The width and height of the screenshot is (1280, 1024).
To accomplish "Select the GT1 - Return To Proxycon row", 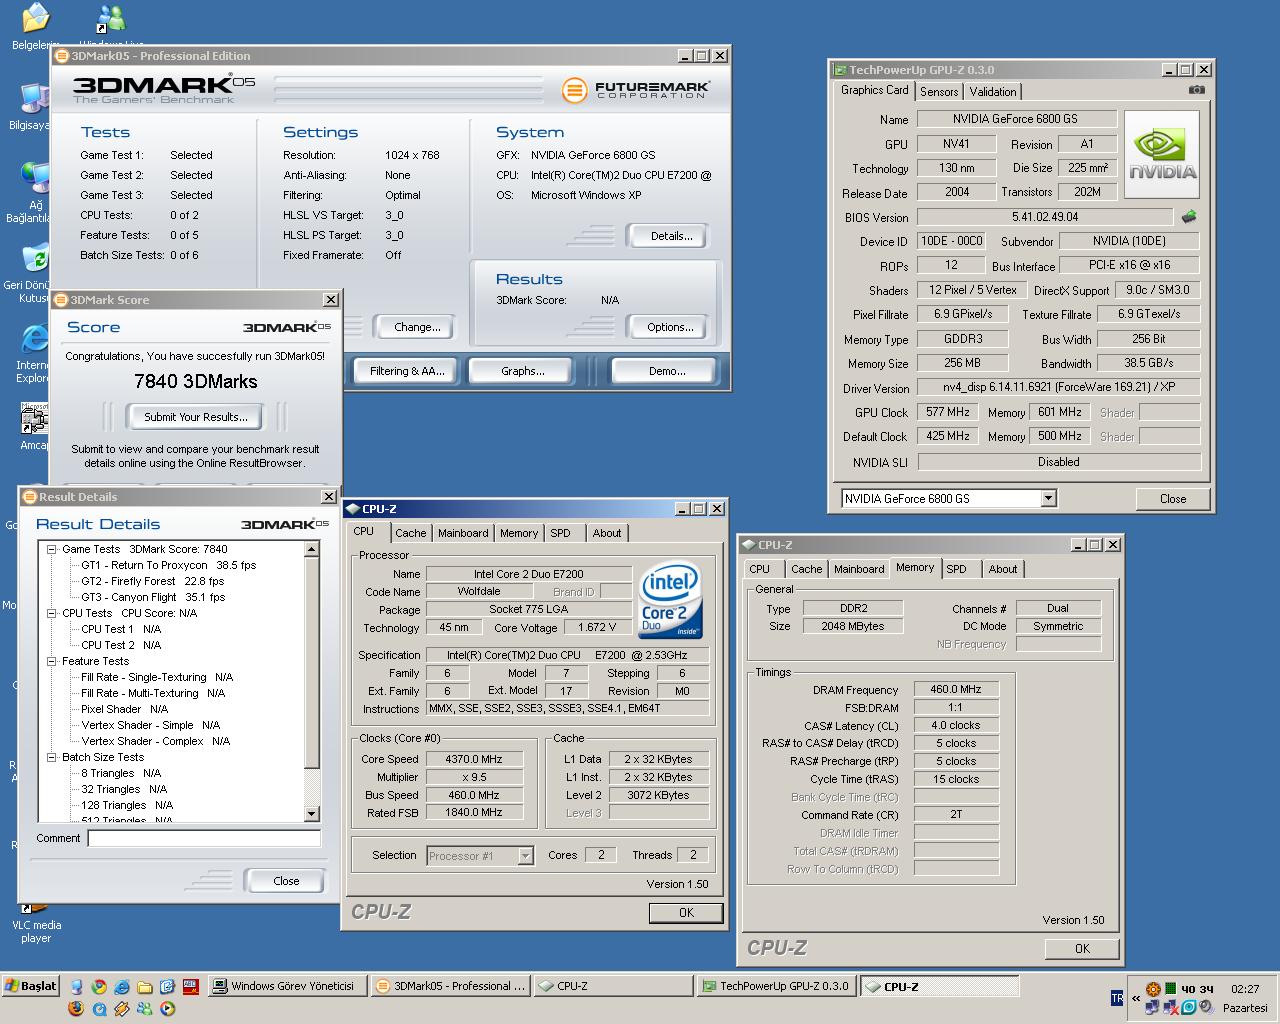I will [x=168, y=565].
